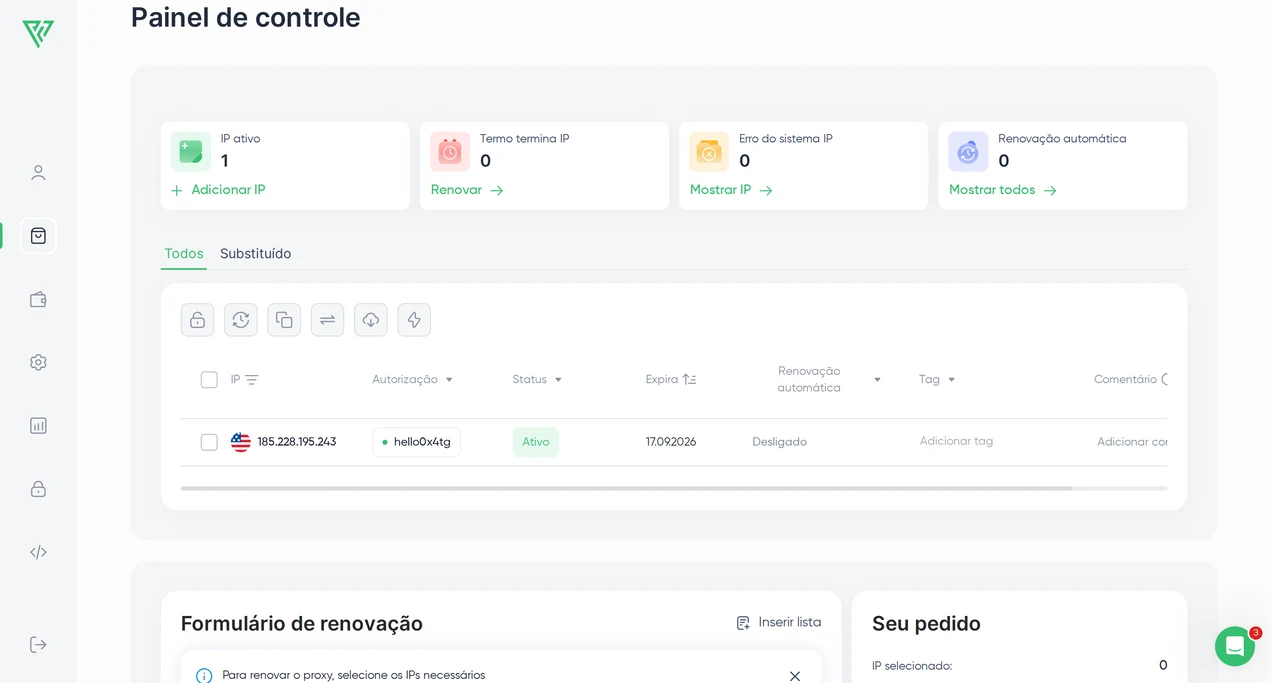Click the red Termo termina IP clock icon

[450, 152]
